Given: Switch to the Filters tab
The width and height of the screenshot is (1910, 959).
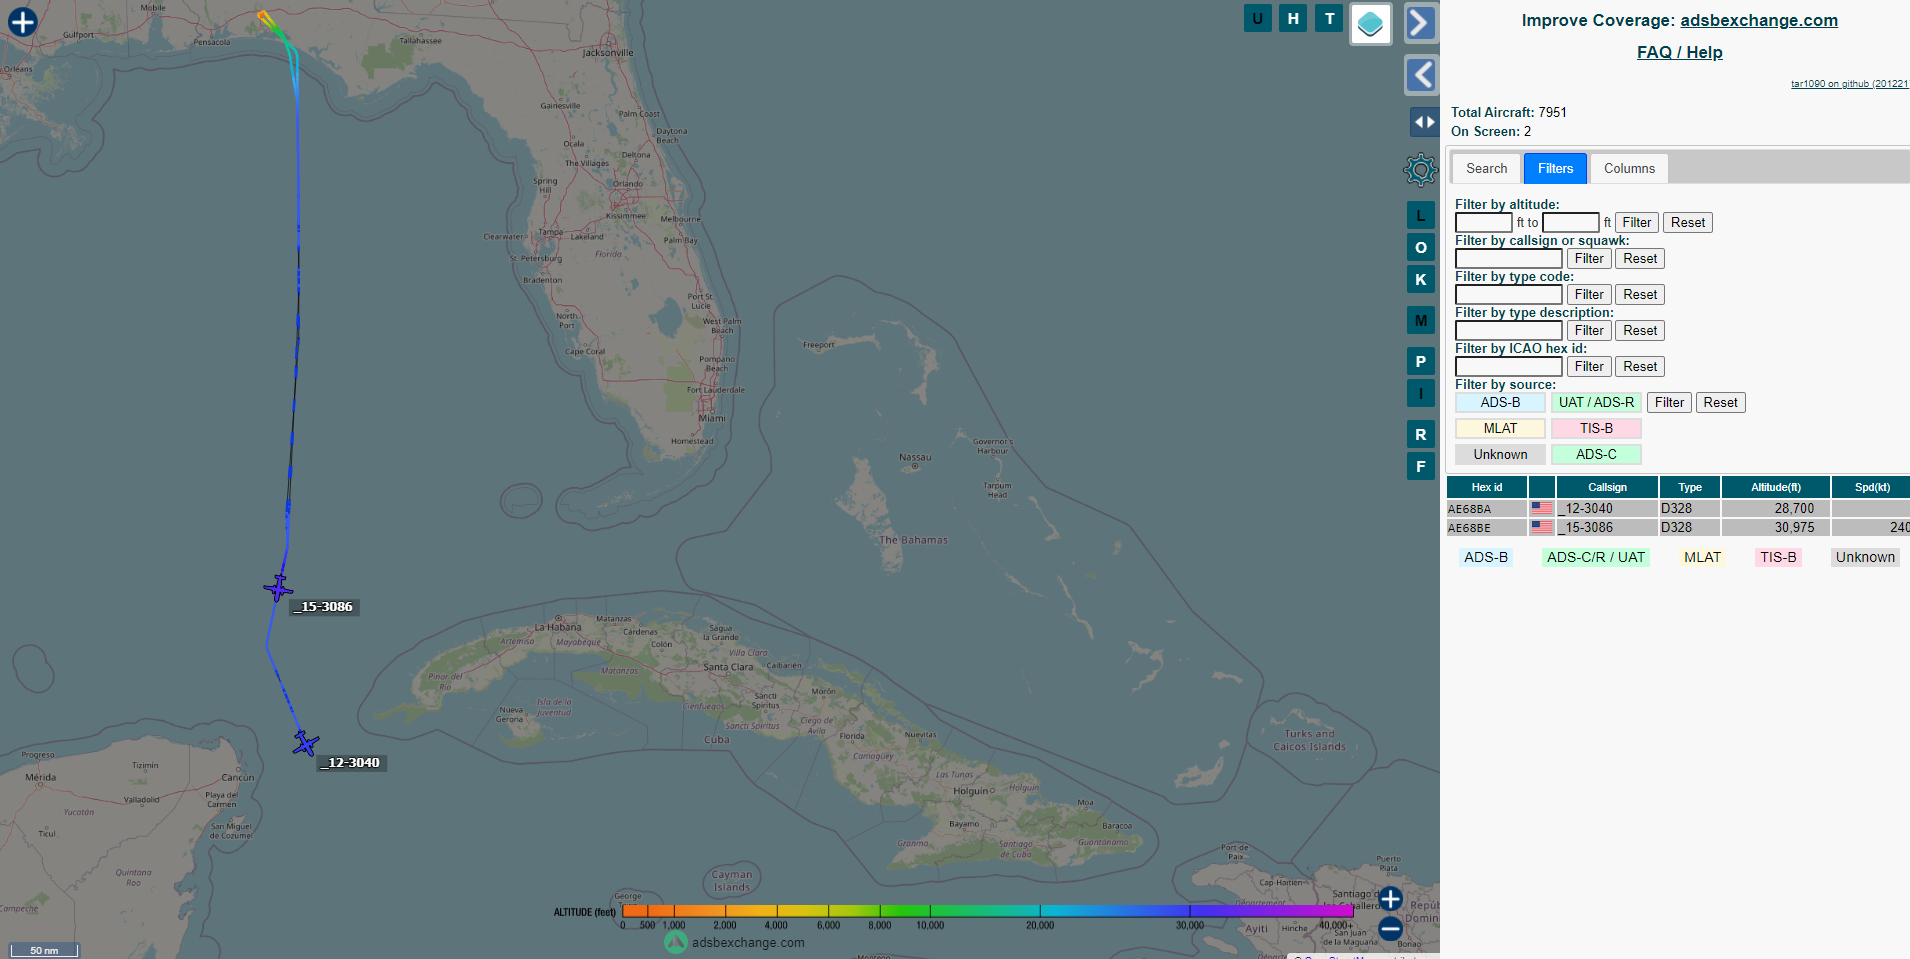Looking at the screenshot, I should (1555, 168).
